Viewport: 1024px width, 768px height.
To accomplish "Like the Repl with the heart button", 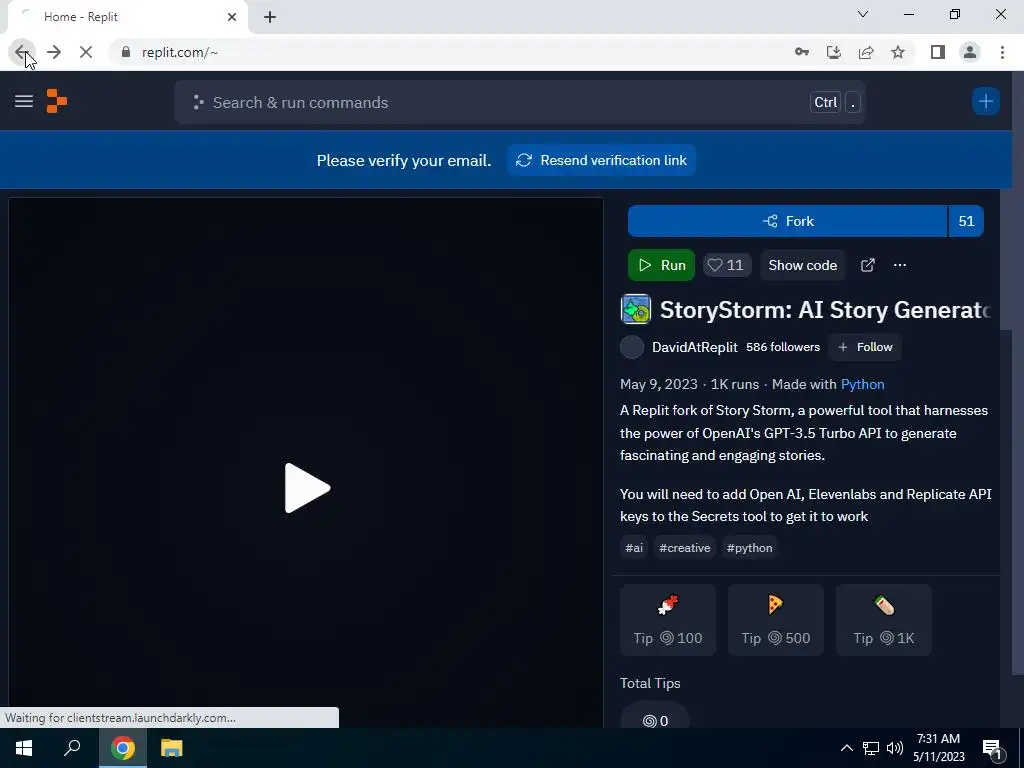I will 726,265.
